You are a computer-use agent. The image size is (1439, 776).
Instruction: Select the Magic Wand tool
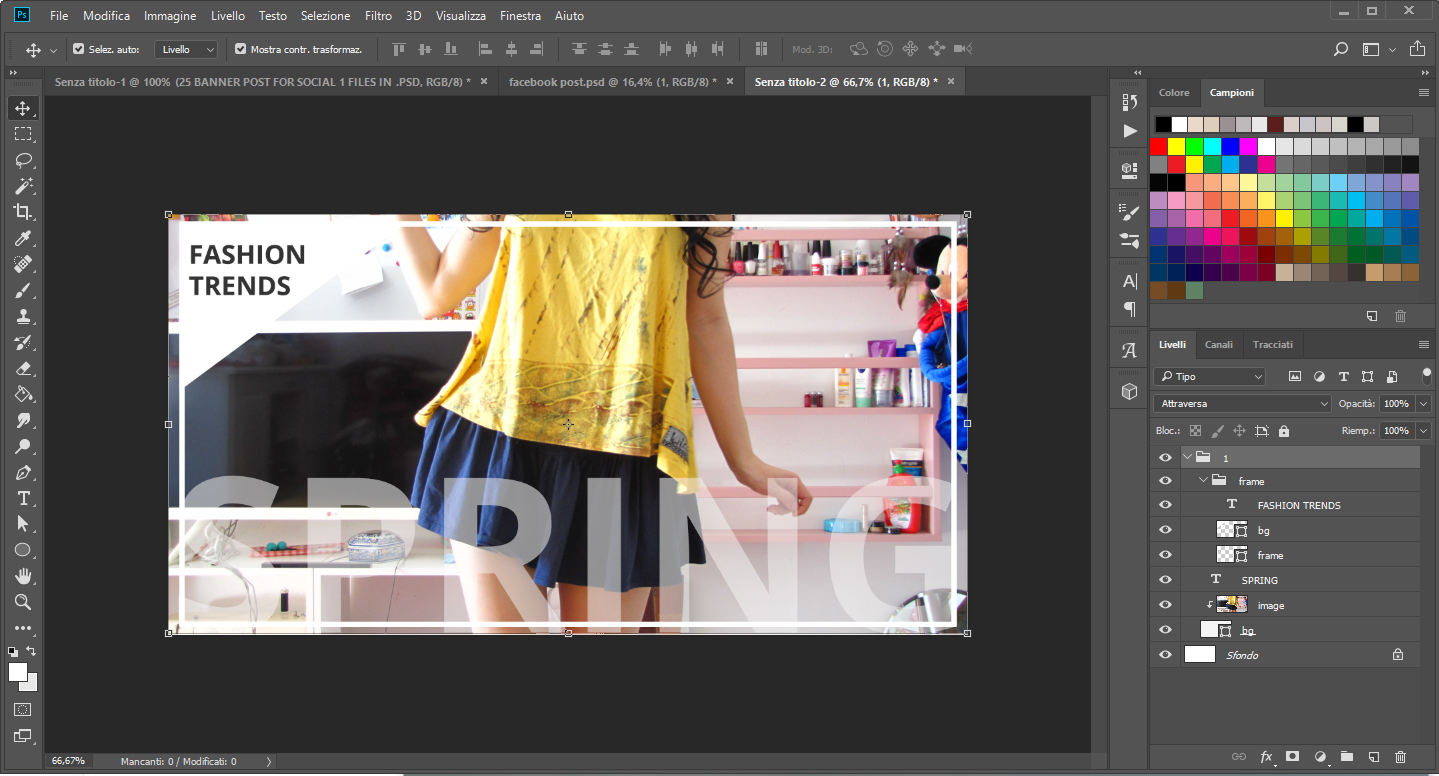pyautogui.click(x=22, y=186)
